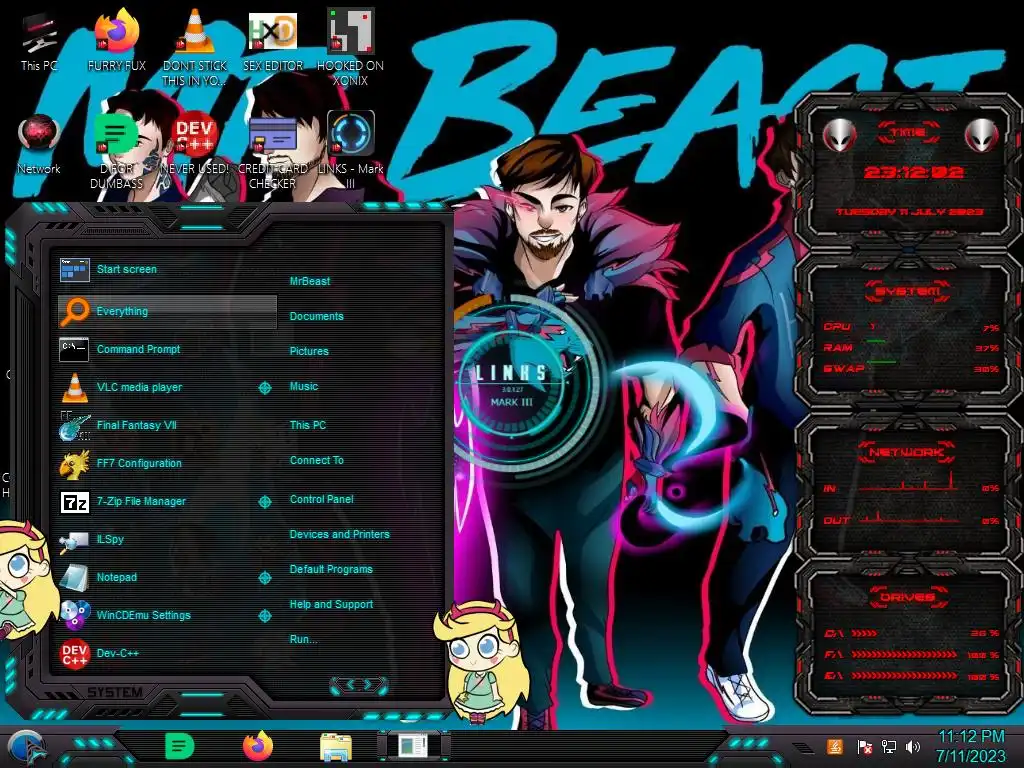1024x768 pixels.
Task: Switch to the running window taskbar thumbnail
Action: (413, 746)
